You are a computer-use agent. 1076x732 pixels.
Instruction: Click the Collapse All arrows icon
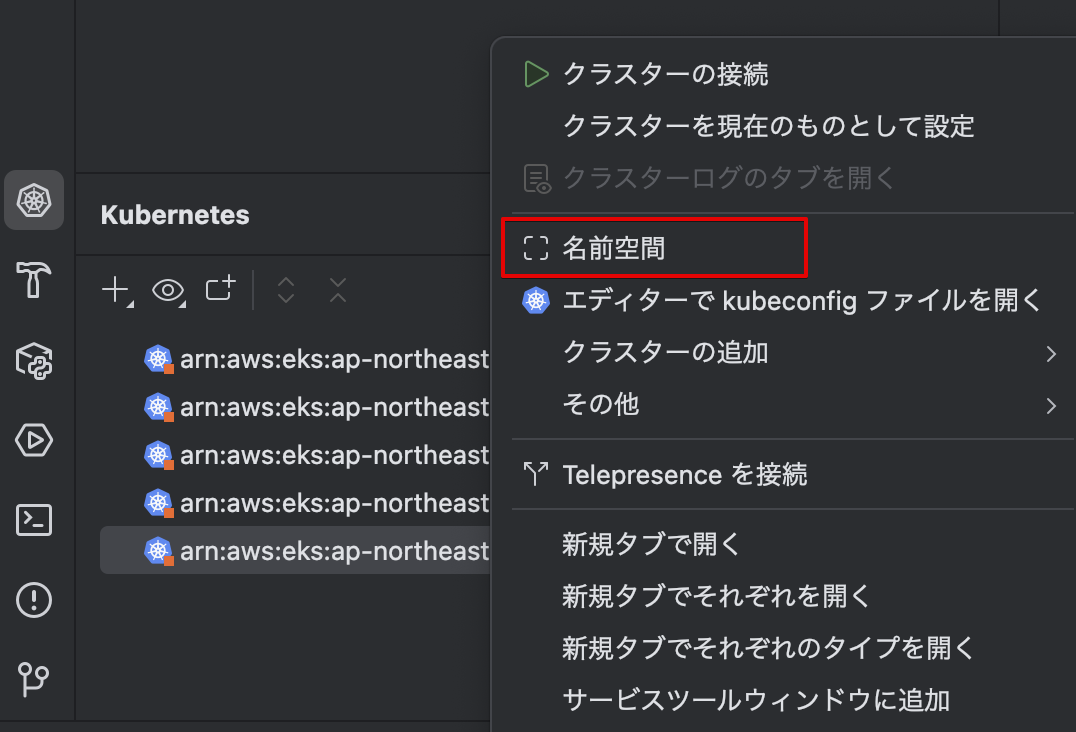click(x=338, y=290)
